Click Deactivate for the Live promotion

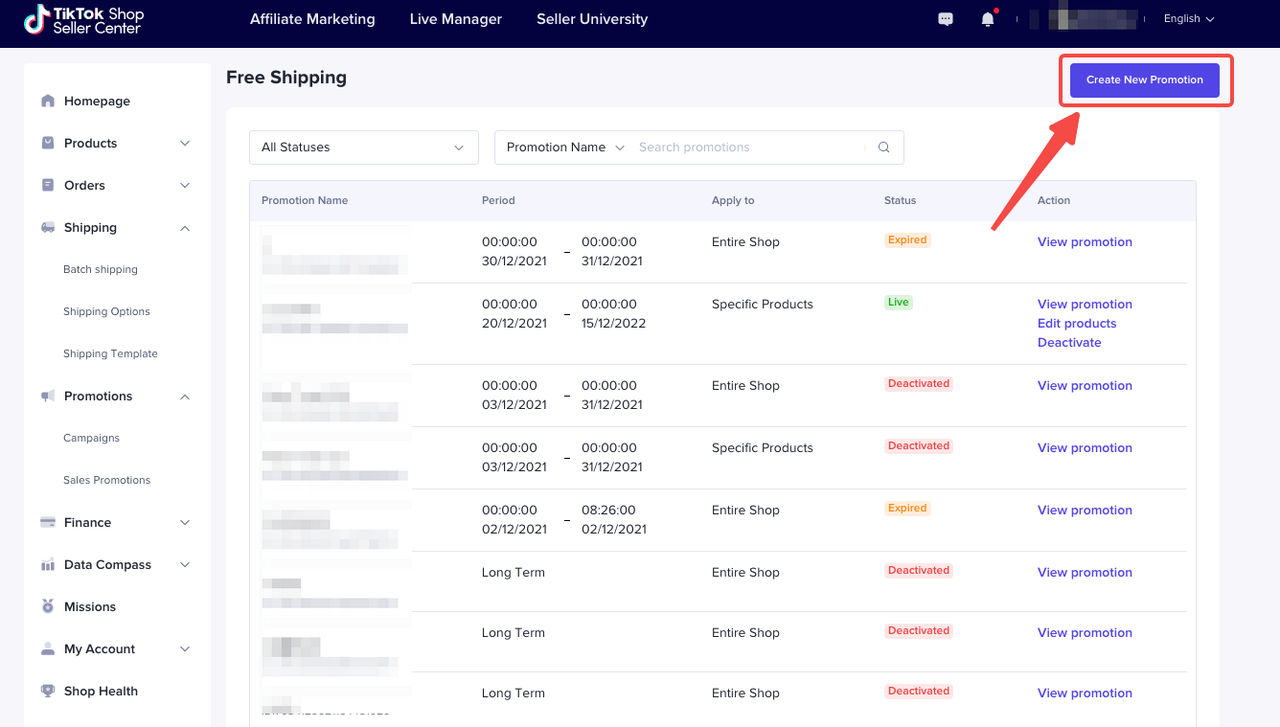pyautogui.click(x=1069, y=342)
